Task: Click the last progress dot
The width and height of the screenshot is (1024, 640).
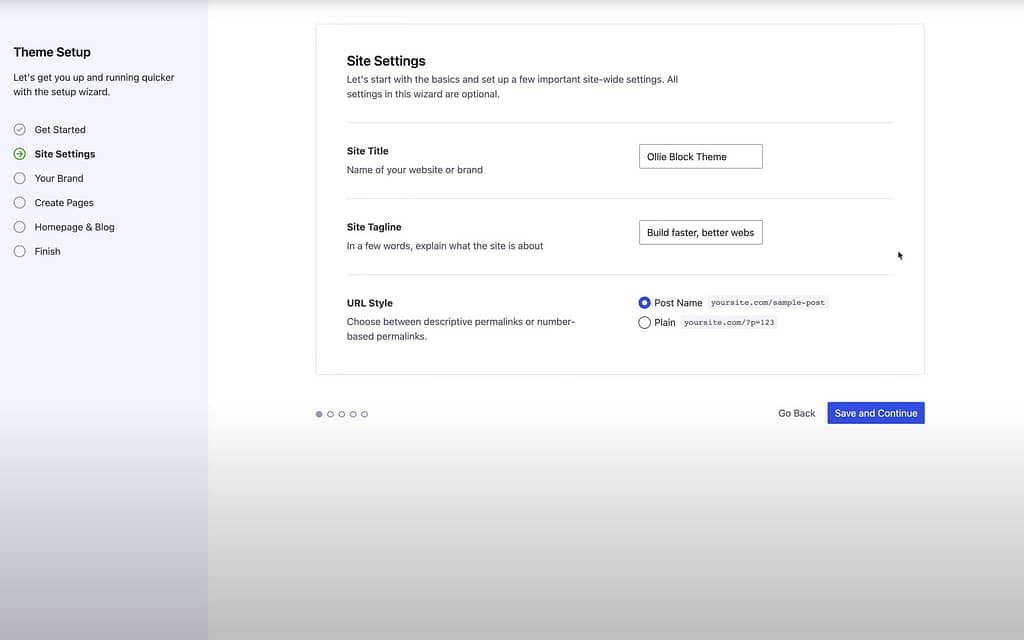Action: 364,414
